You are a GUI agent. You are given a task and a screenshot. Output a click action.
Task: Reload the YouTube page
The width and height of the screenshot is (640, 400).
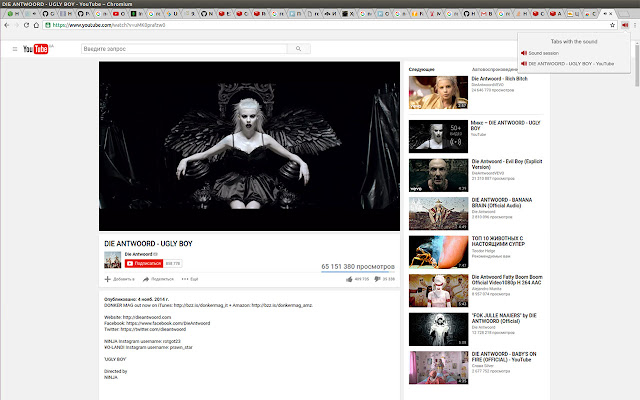[26, 25]
